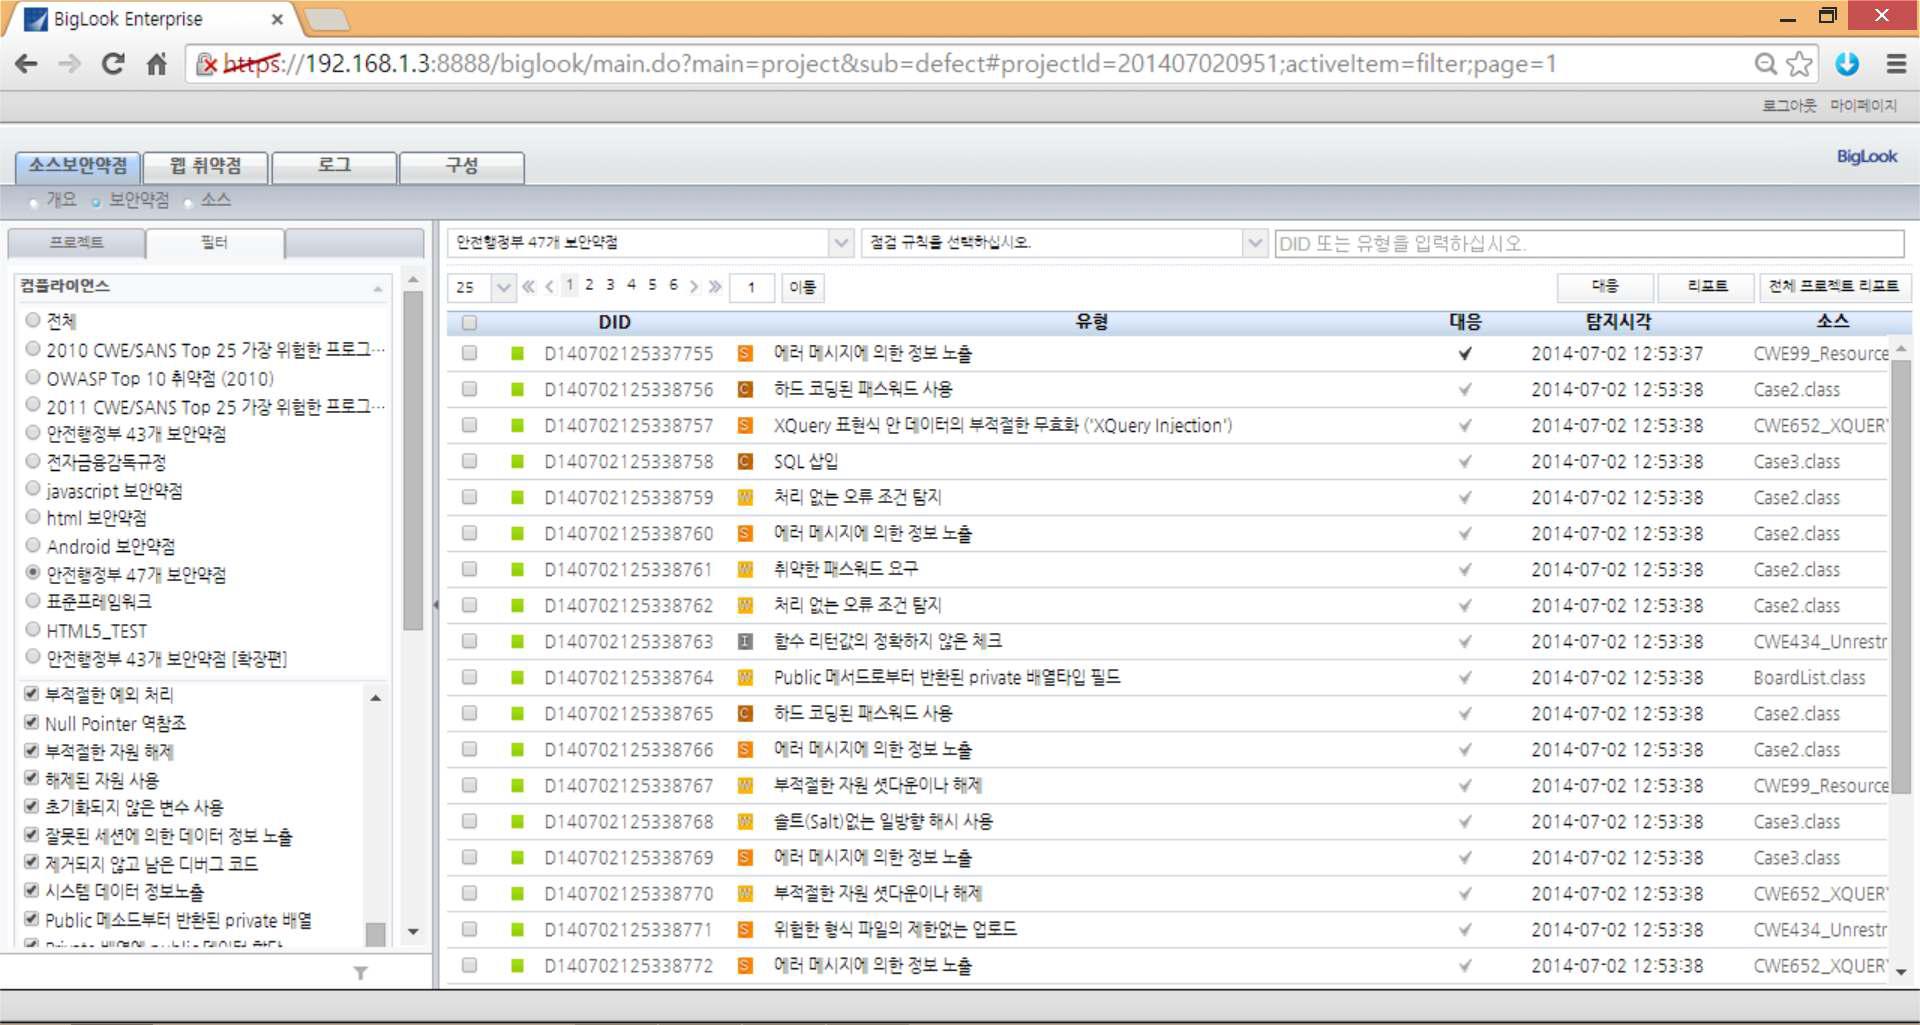Viewport: 1920px width, 1025px height.
Task: Click the filter funnel icon below left panel
Action: 361,973
